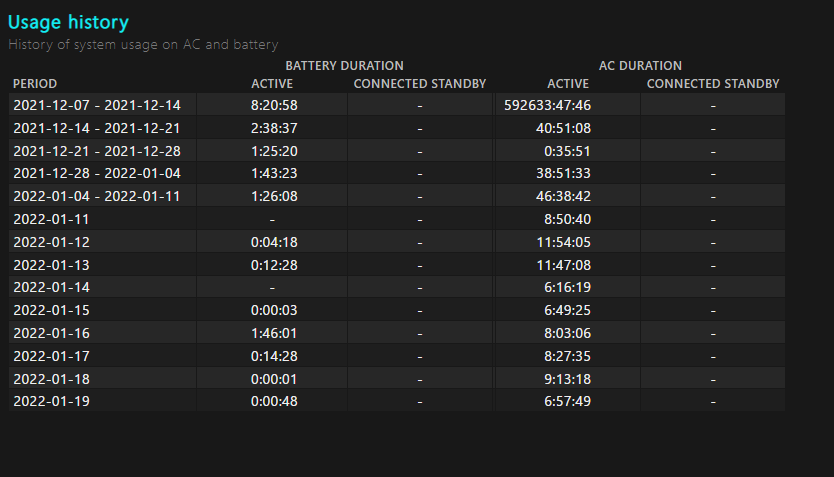This screenshot has width=834, height=477.
Task: Click battery active value 8:20:58
Action: coord(274,105)
